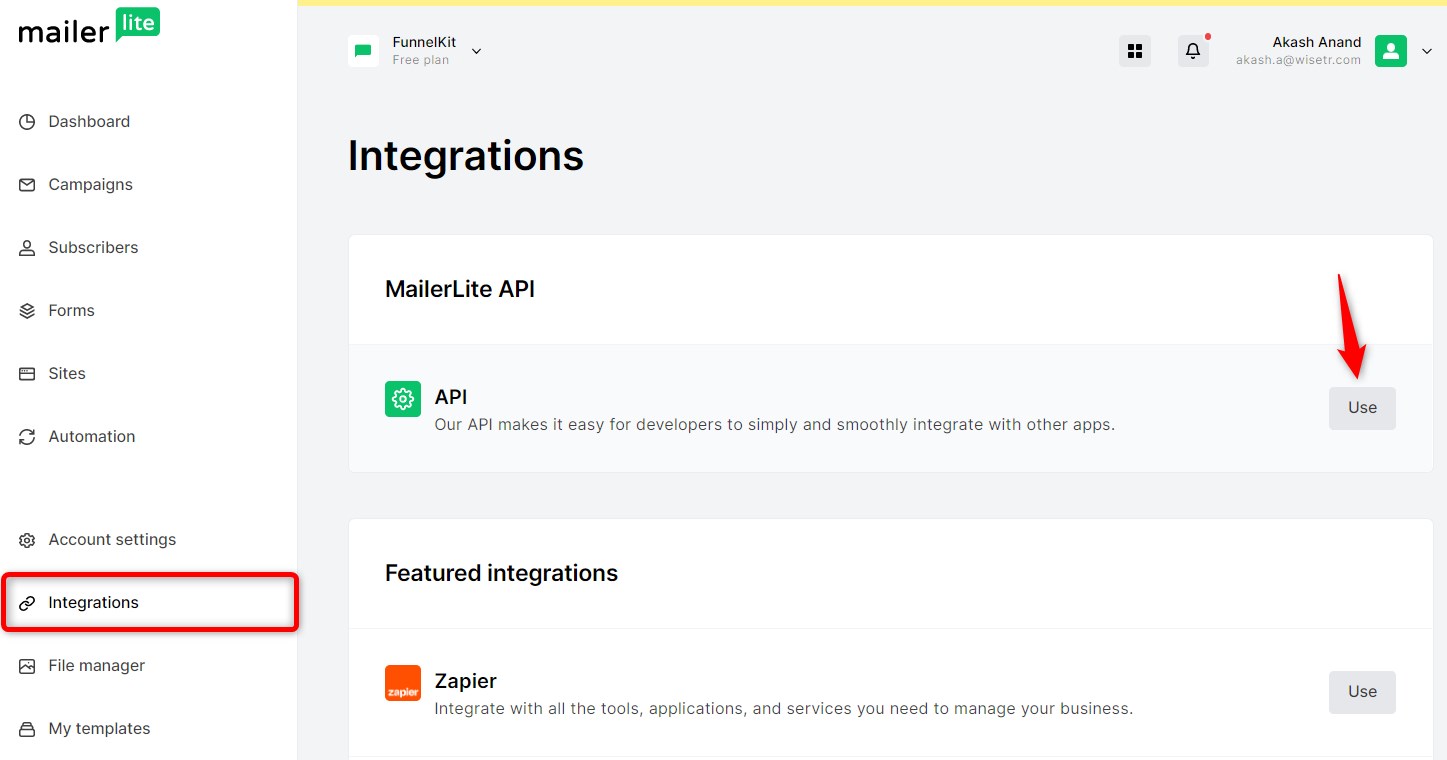Click the MailerLite logo

tap(89, 27)
